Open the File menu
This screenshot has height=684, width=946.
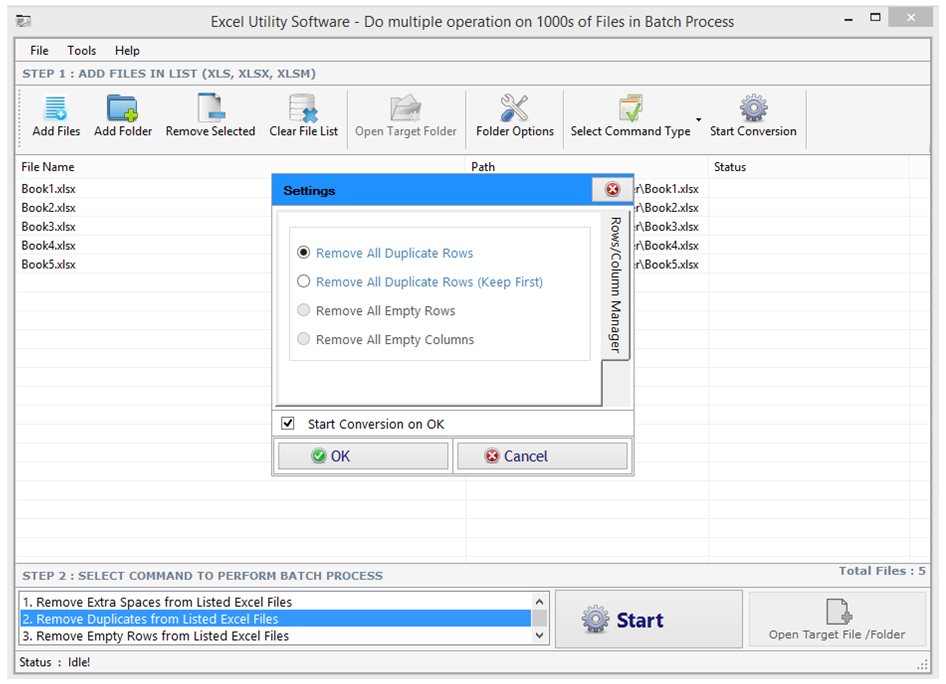[39, 51]
